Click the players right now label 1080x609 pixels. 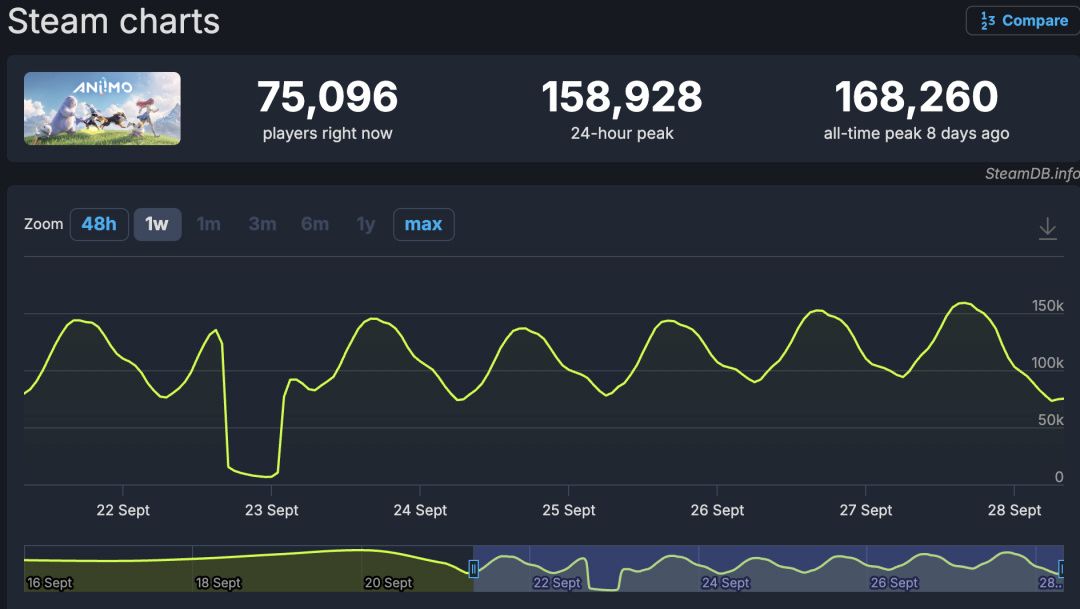point(328,133)
